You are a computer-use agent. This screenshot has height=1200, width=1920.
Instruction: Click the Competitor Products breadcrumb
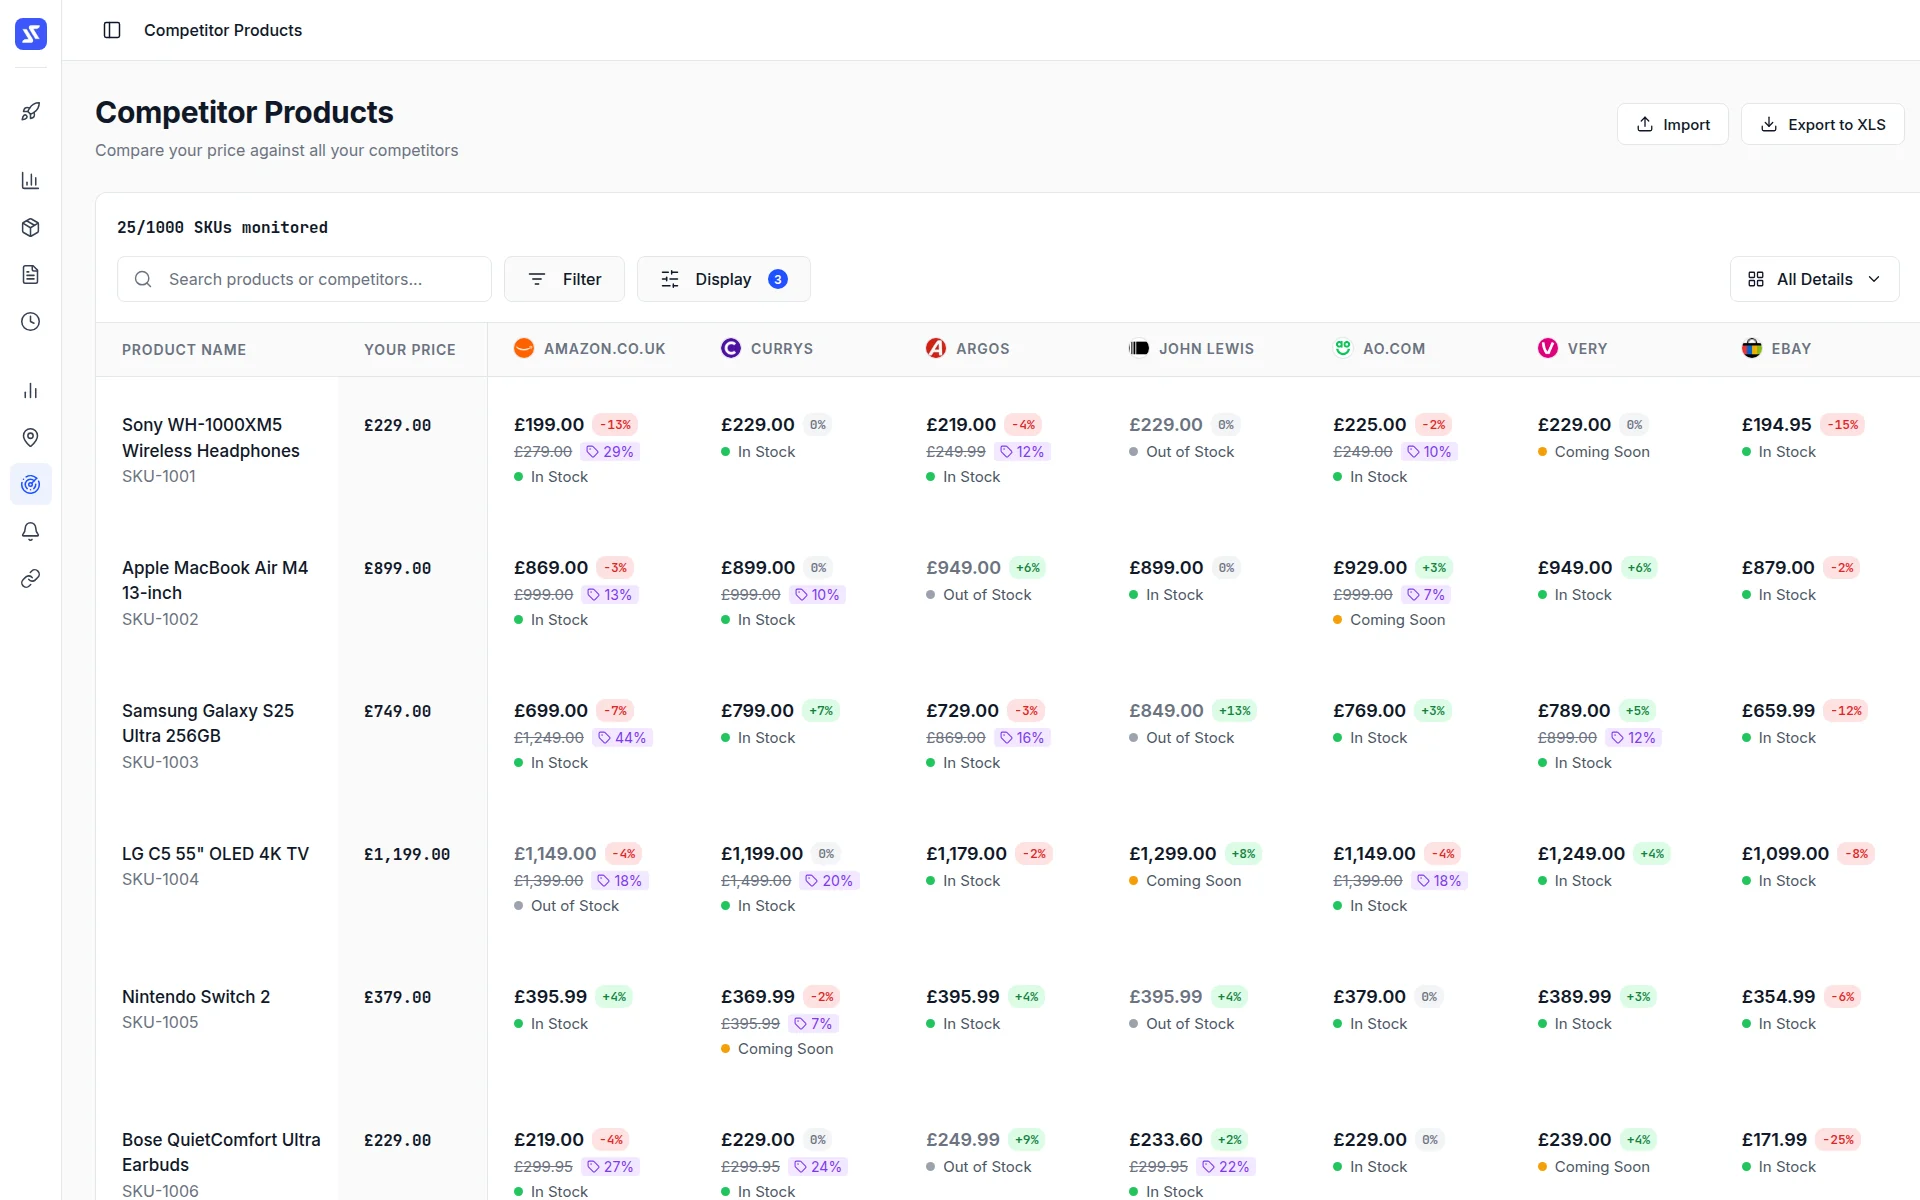[223, 30]
